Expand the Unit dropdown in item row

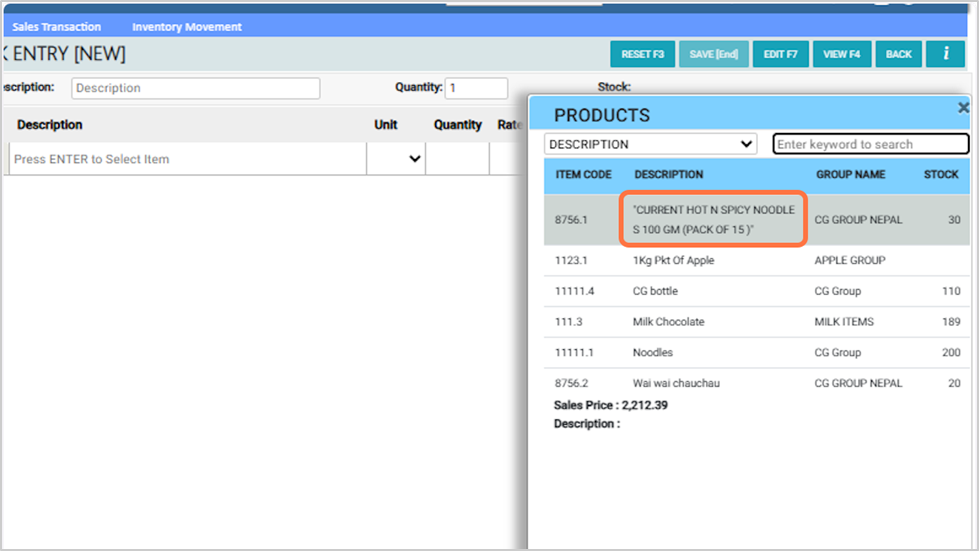(x=396, y=159)
